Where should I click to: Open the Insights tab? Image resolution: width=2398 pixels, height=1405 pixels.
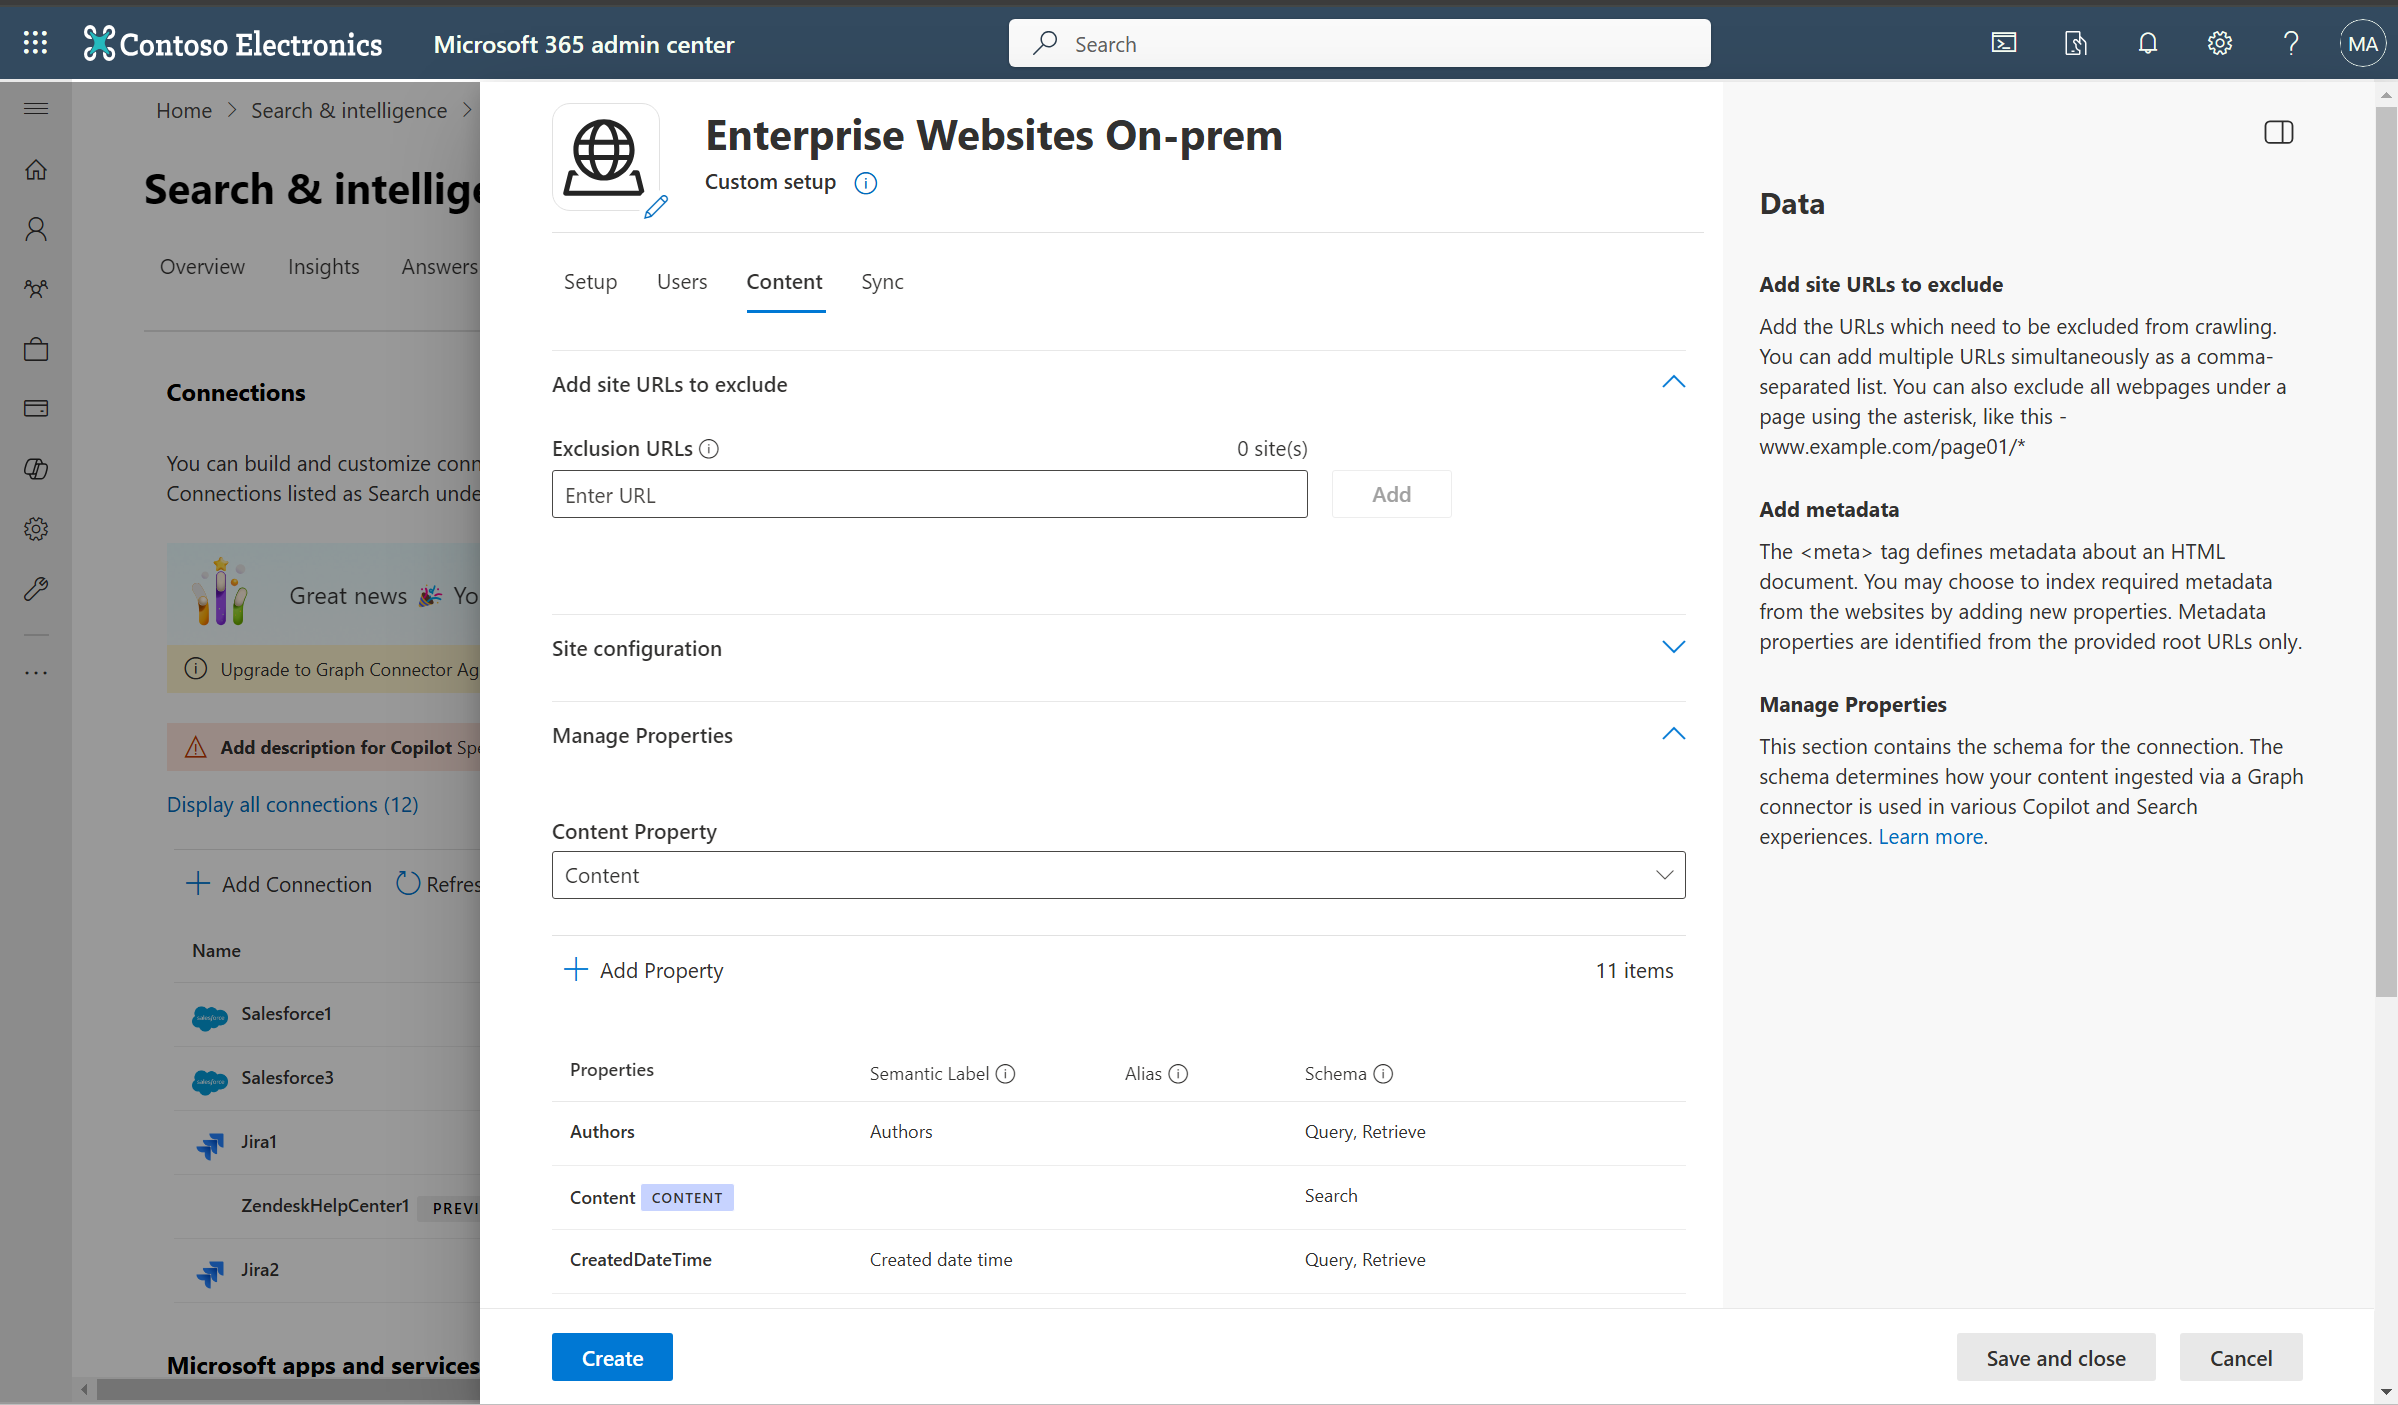(x=323, y=266)
